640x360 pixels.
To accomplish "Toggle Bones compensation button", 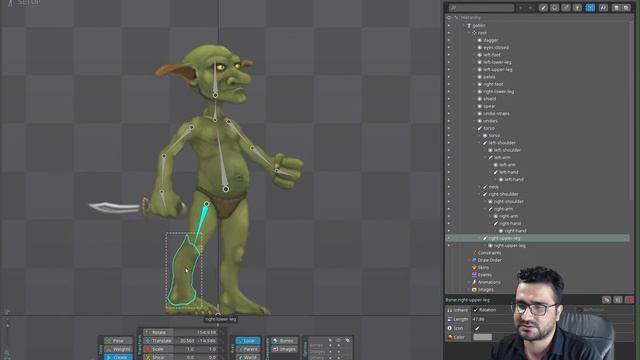I will coord(284,341).
